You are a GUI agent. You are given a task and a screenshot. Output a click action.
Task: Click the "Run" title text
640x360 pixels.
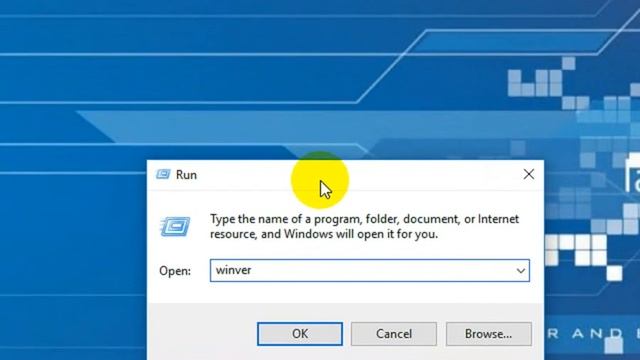[186, 175]
